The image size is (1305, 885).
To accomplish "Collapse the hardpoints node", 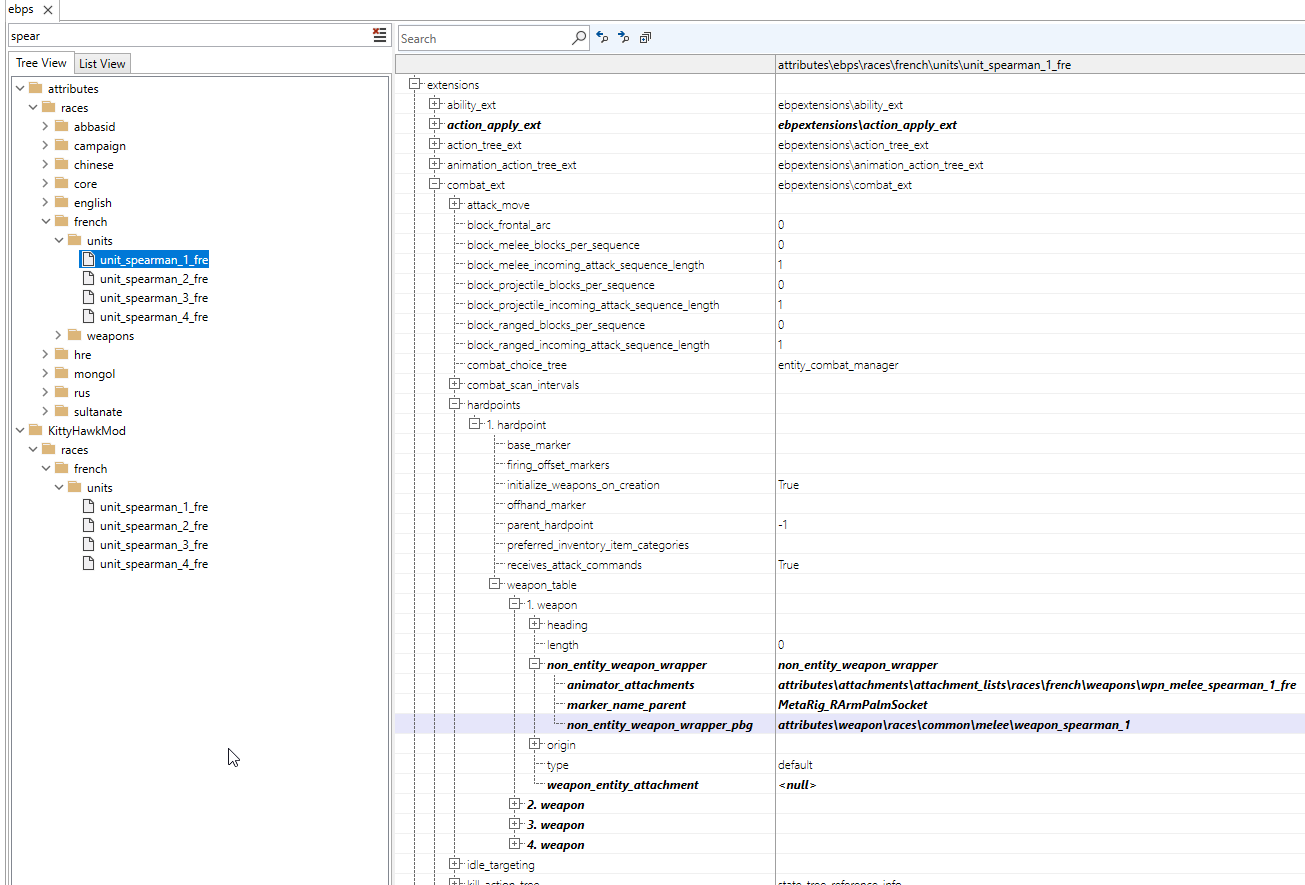I will (x=455, y=404).
